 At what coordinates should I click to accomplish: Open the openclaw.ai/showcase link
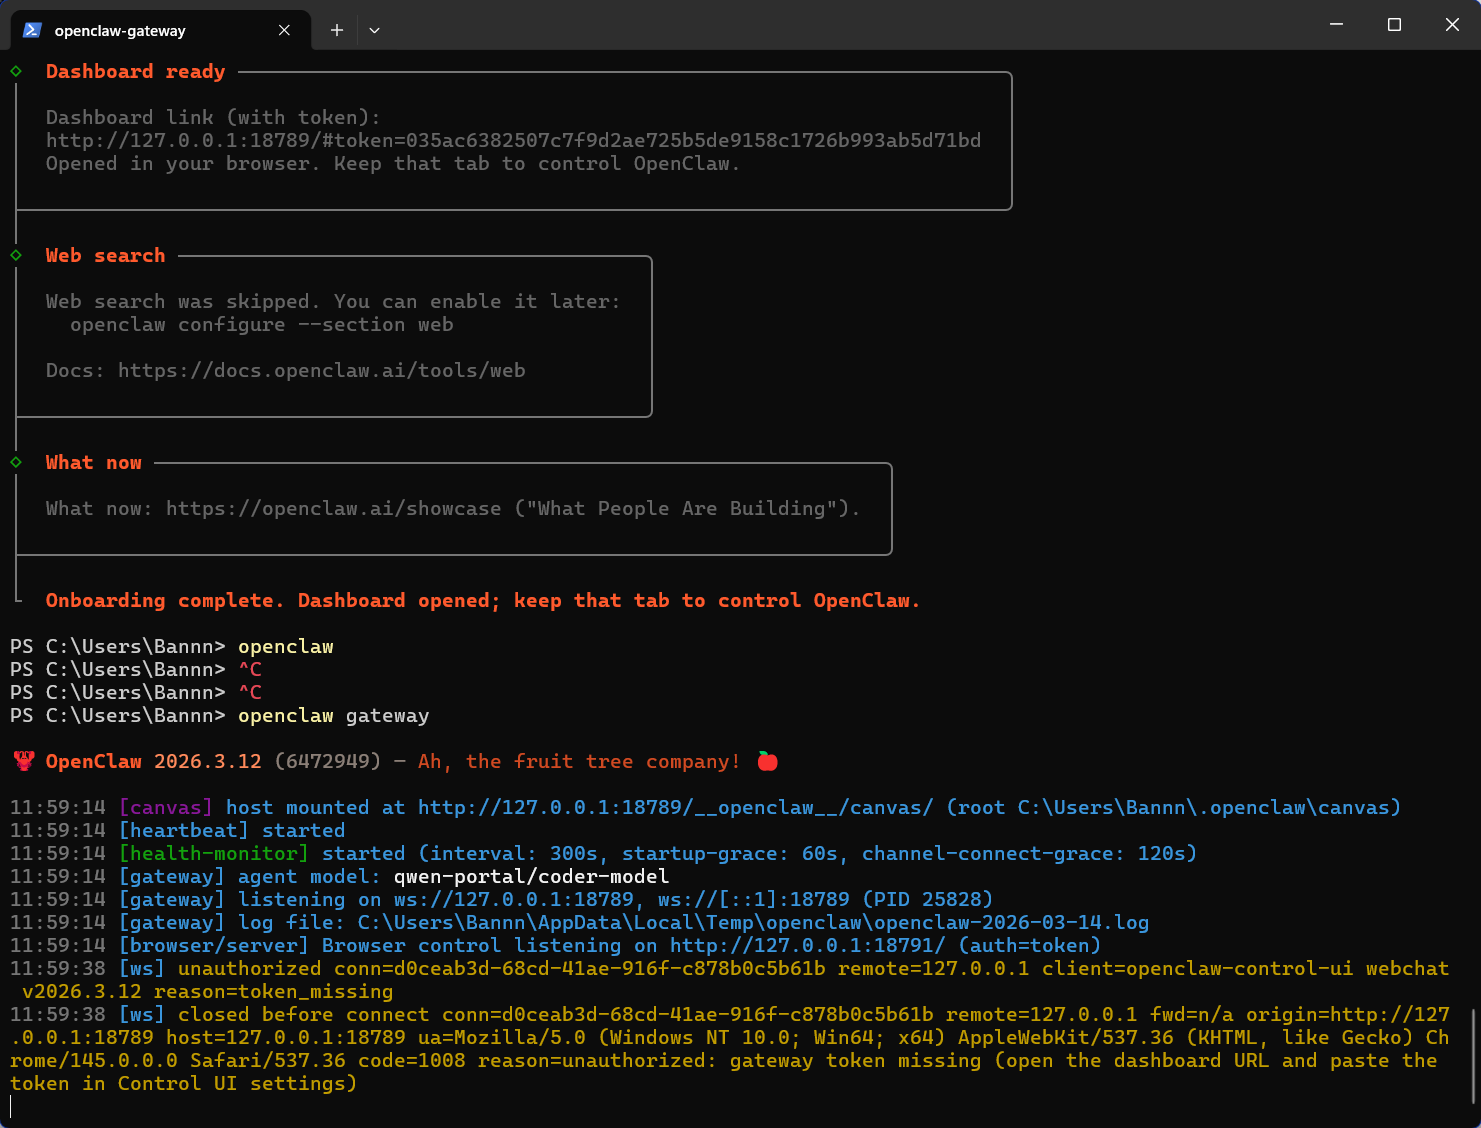click(x=333, y=508)
